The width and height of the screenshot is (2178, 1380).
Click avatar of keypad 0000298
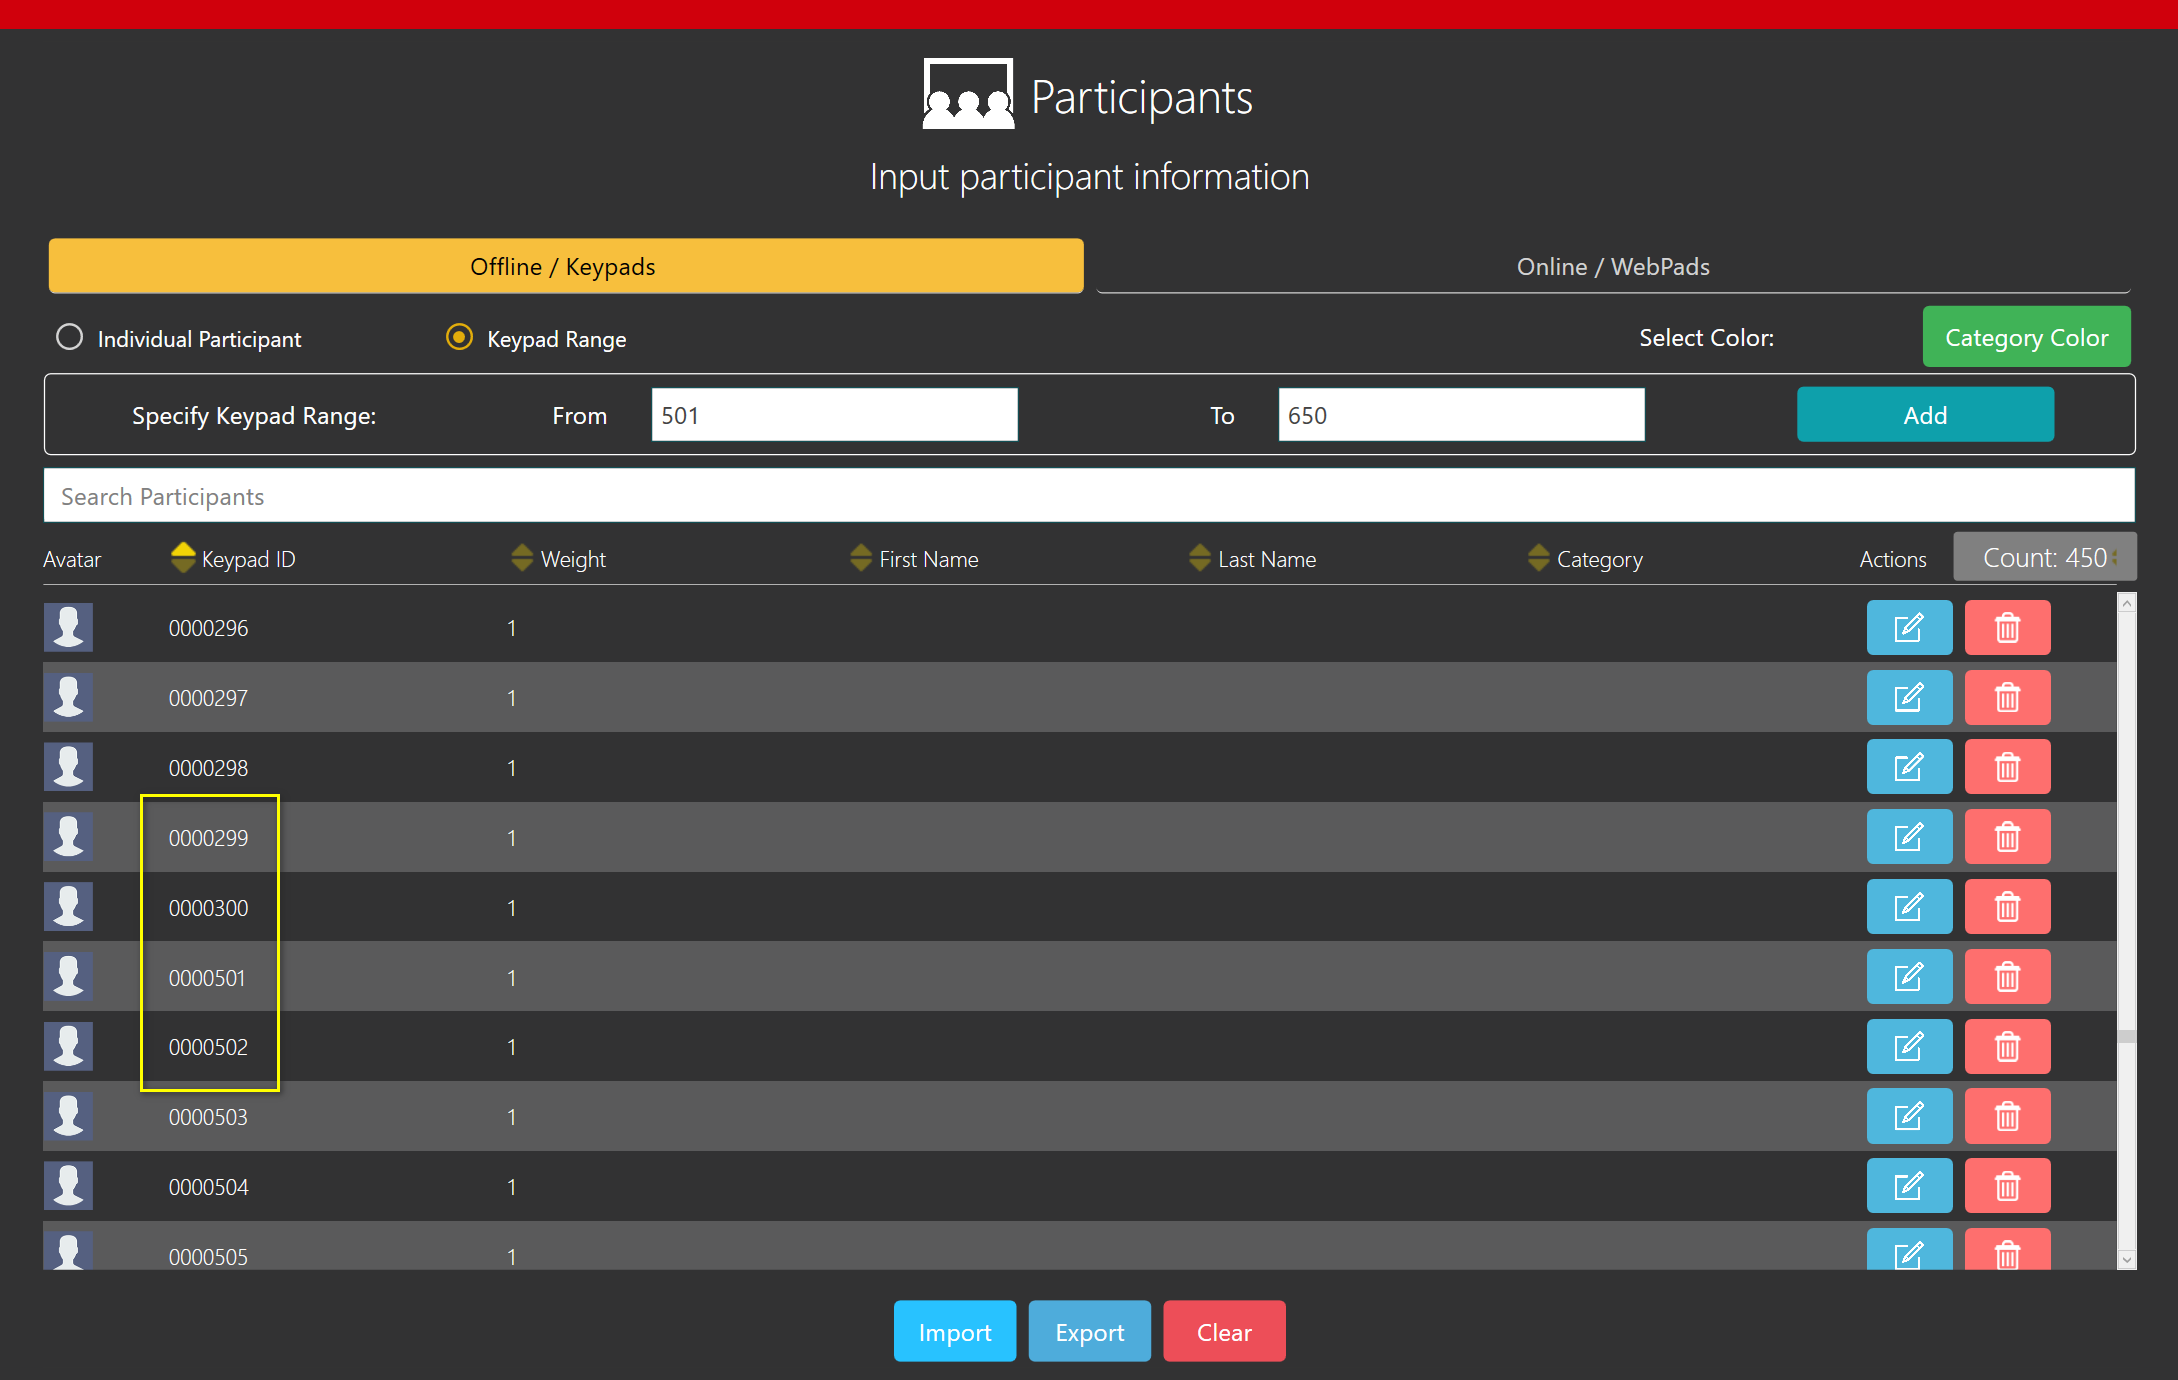click(68, 767)
